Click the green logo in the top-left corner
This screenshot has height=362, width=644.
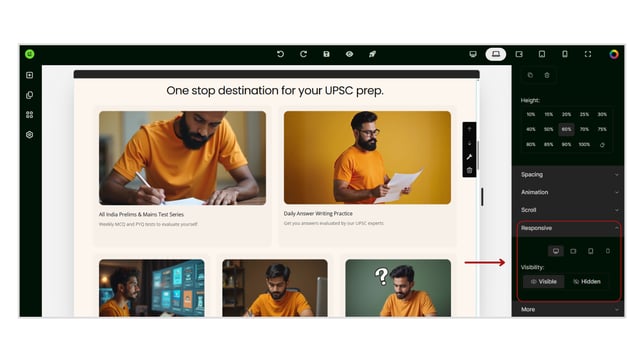[30, 54]
